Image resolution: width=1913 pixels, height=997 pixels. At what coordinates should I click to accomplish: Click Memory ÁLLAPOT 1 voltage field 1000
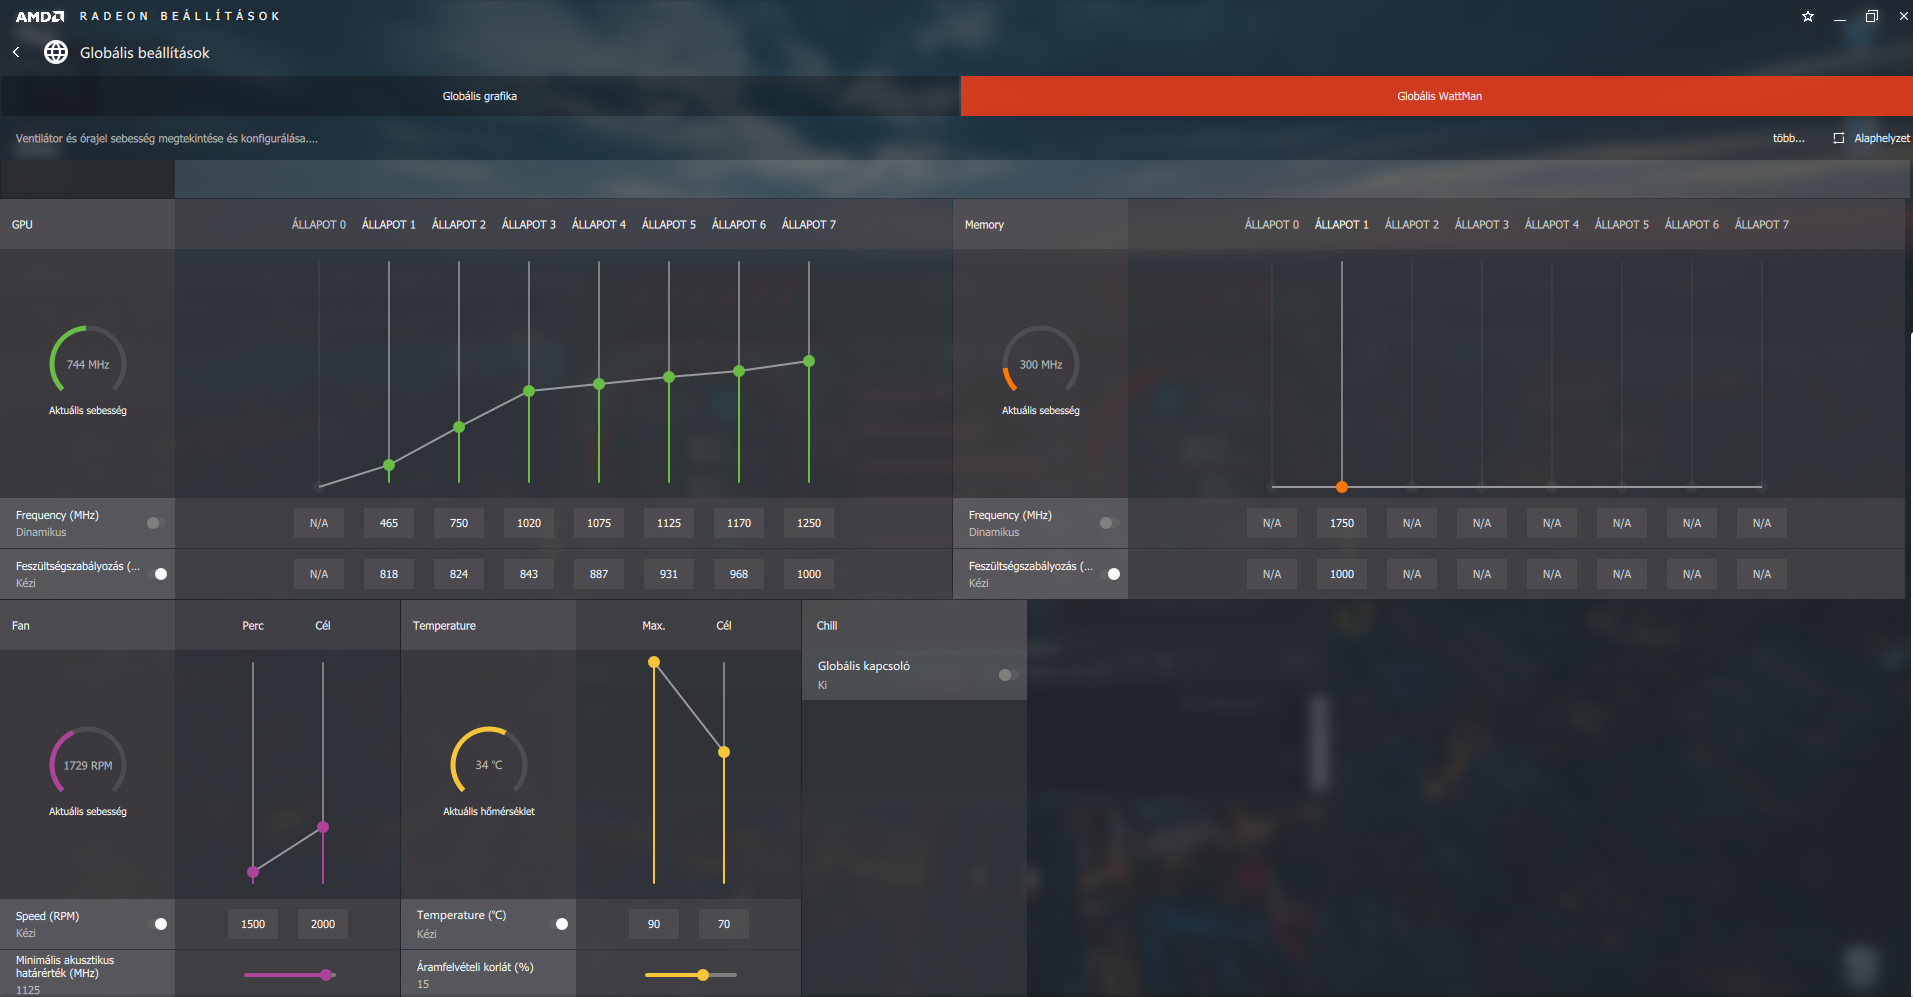tap(1342, 574)
